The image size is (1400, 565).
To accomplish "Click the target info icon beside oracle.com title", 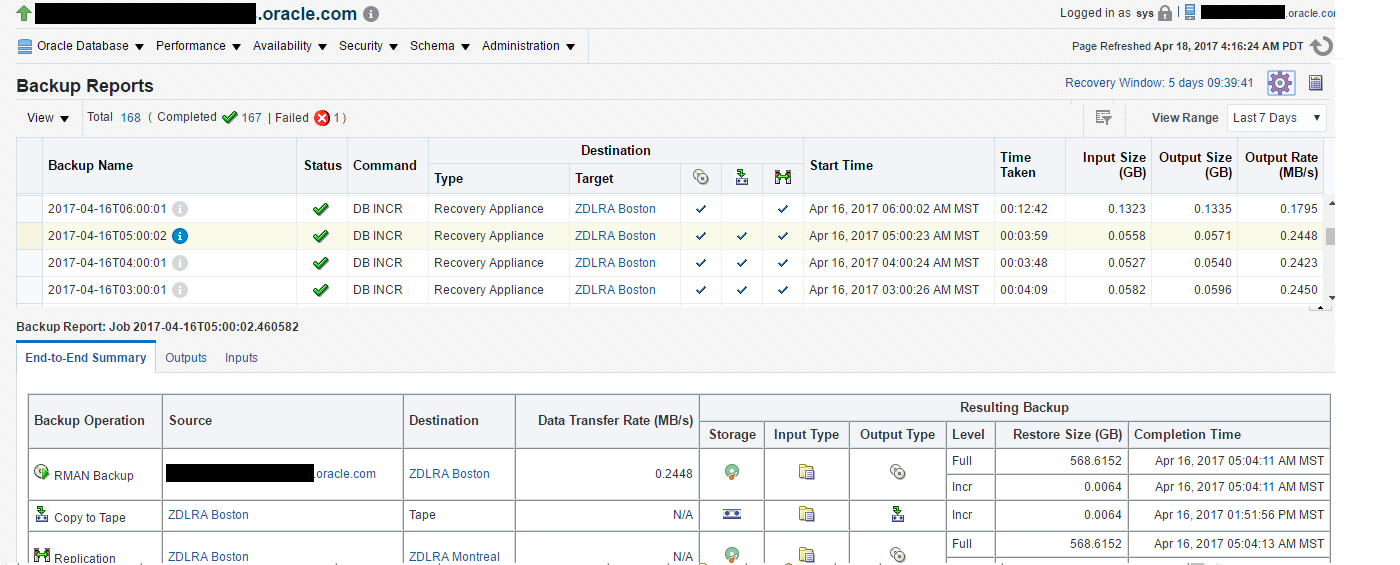I will tap(371, 14).
